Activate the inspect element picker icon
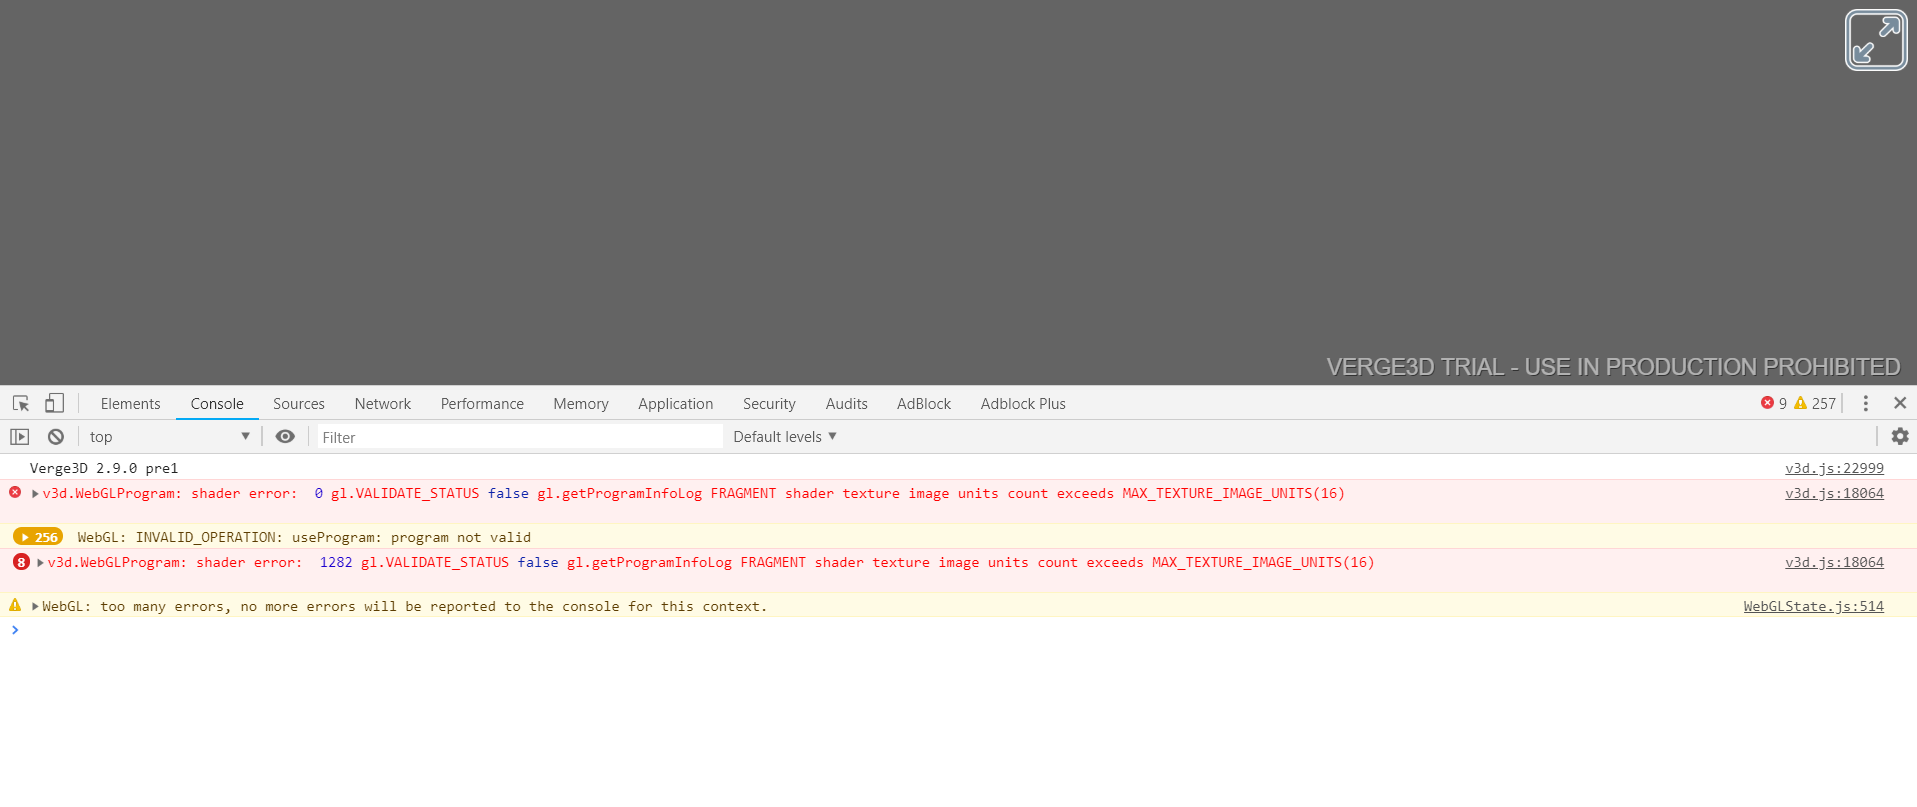1917x807 pixels. pyautogui.click(x=21, y=403)
